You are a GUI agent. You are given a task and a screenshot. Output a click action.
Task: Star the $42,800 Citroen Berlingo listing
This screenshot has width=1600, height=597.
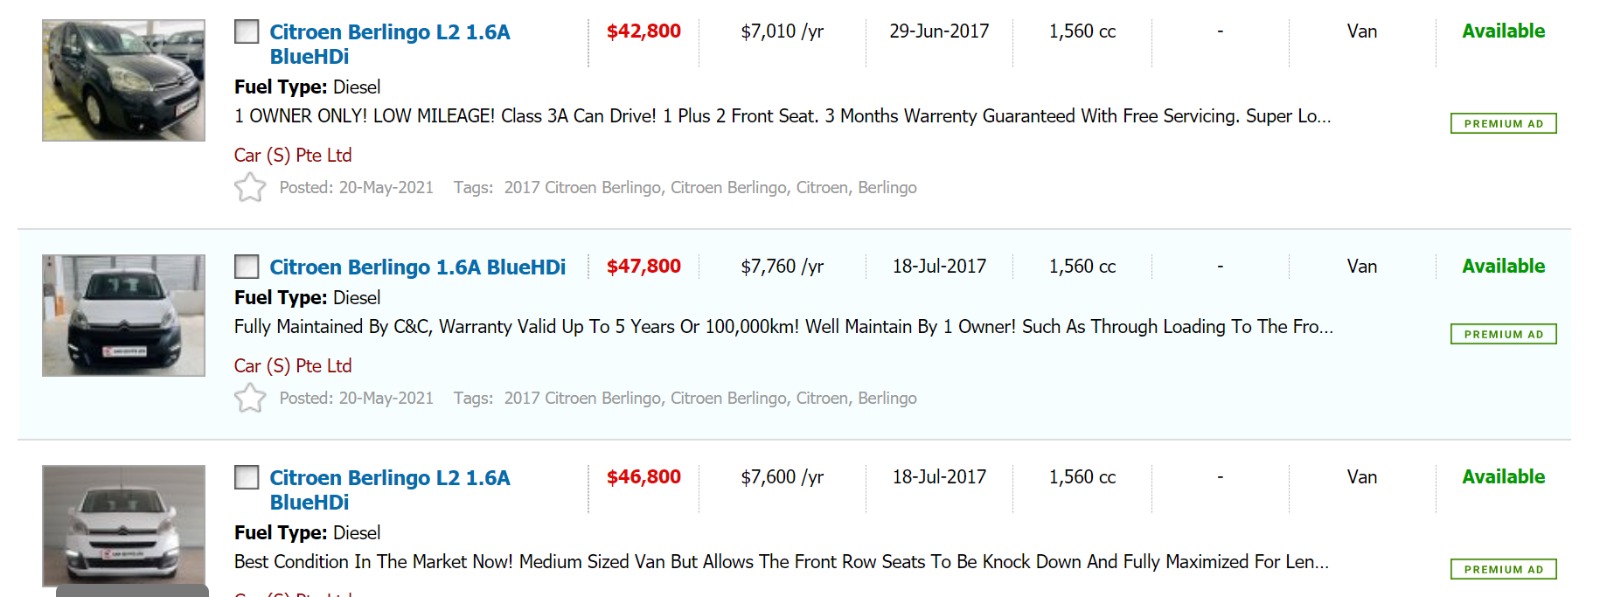[x=250, y=187]
